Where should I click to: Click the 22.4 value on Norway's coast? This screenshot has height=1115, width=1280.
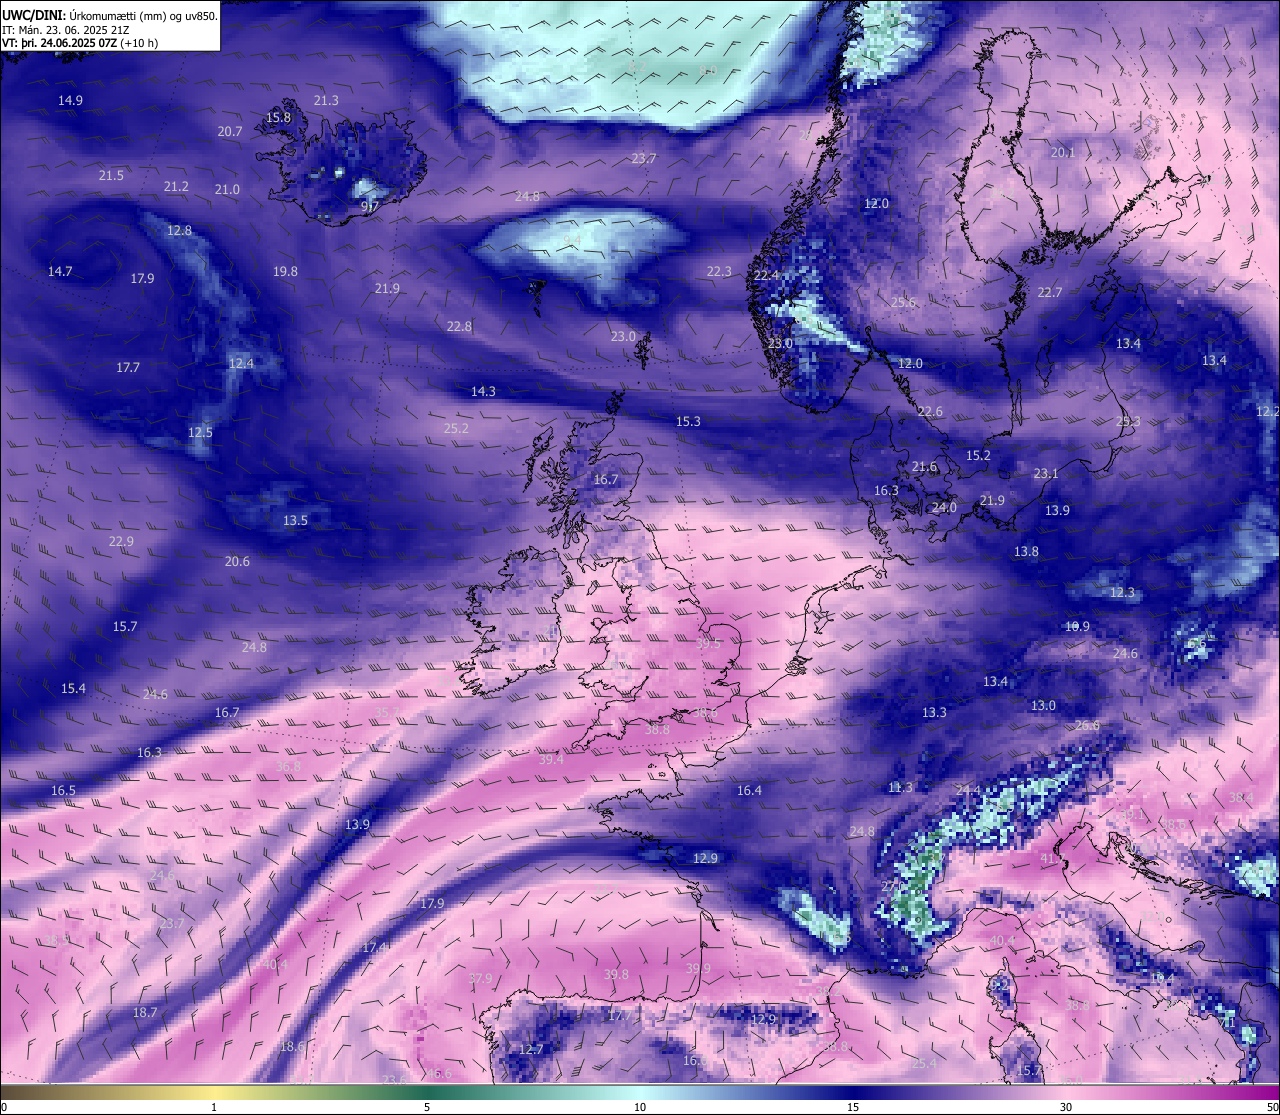767,275
